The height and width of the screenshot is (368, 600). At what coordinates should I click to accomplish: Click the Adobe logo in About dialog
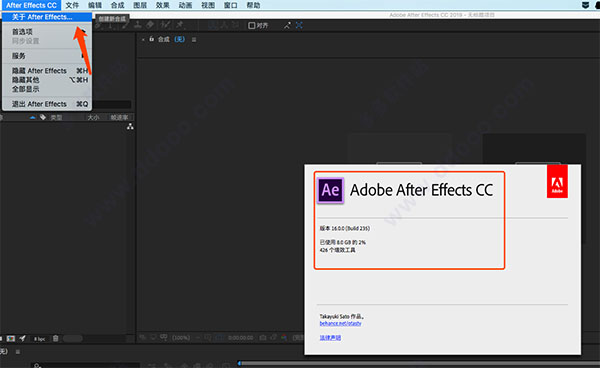coord(557,181)
